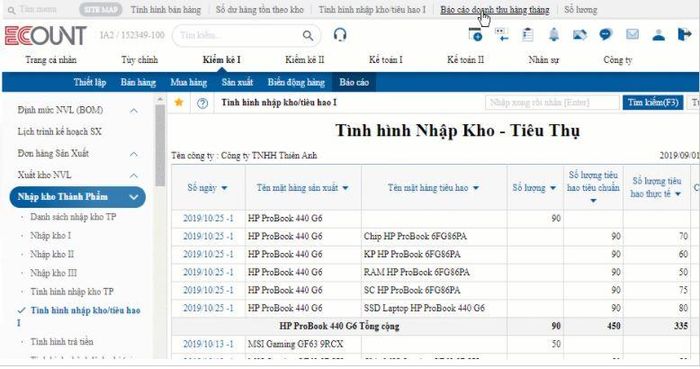Open Số dư hàng tồn theo kho shortcut
Image resolution: width=700 pixels, height=369 pixels.
point(259,9)
